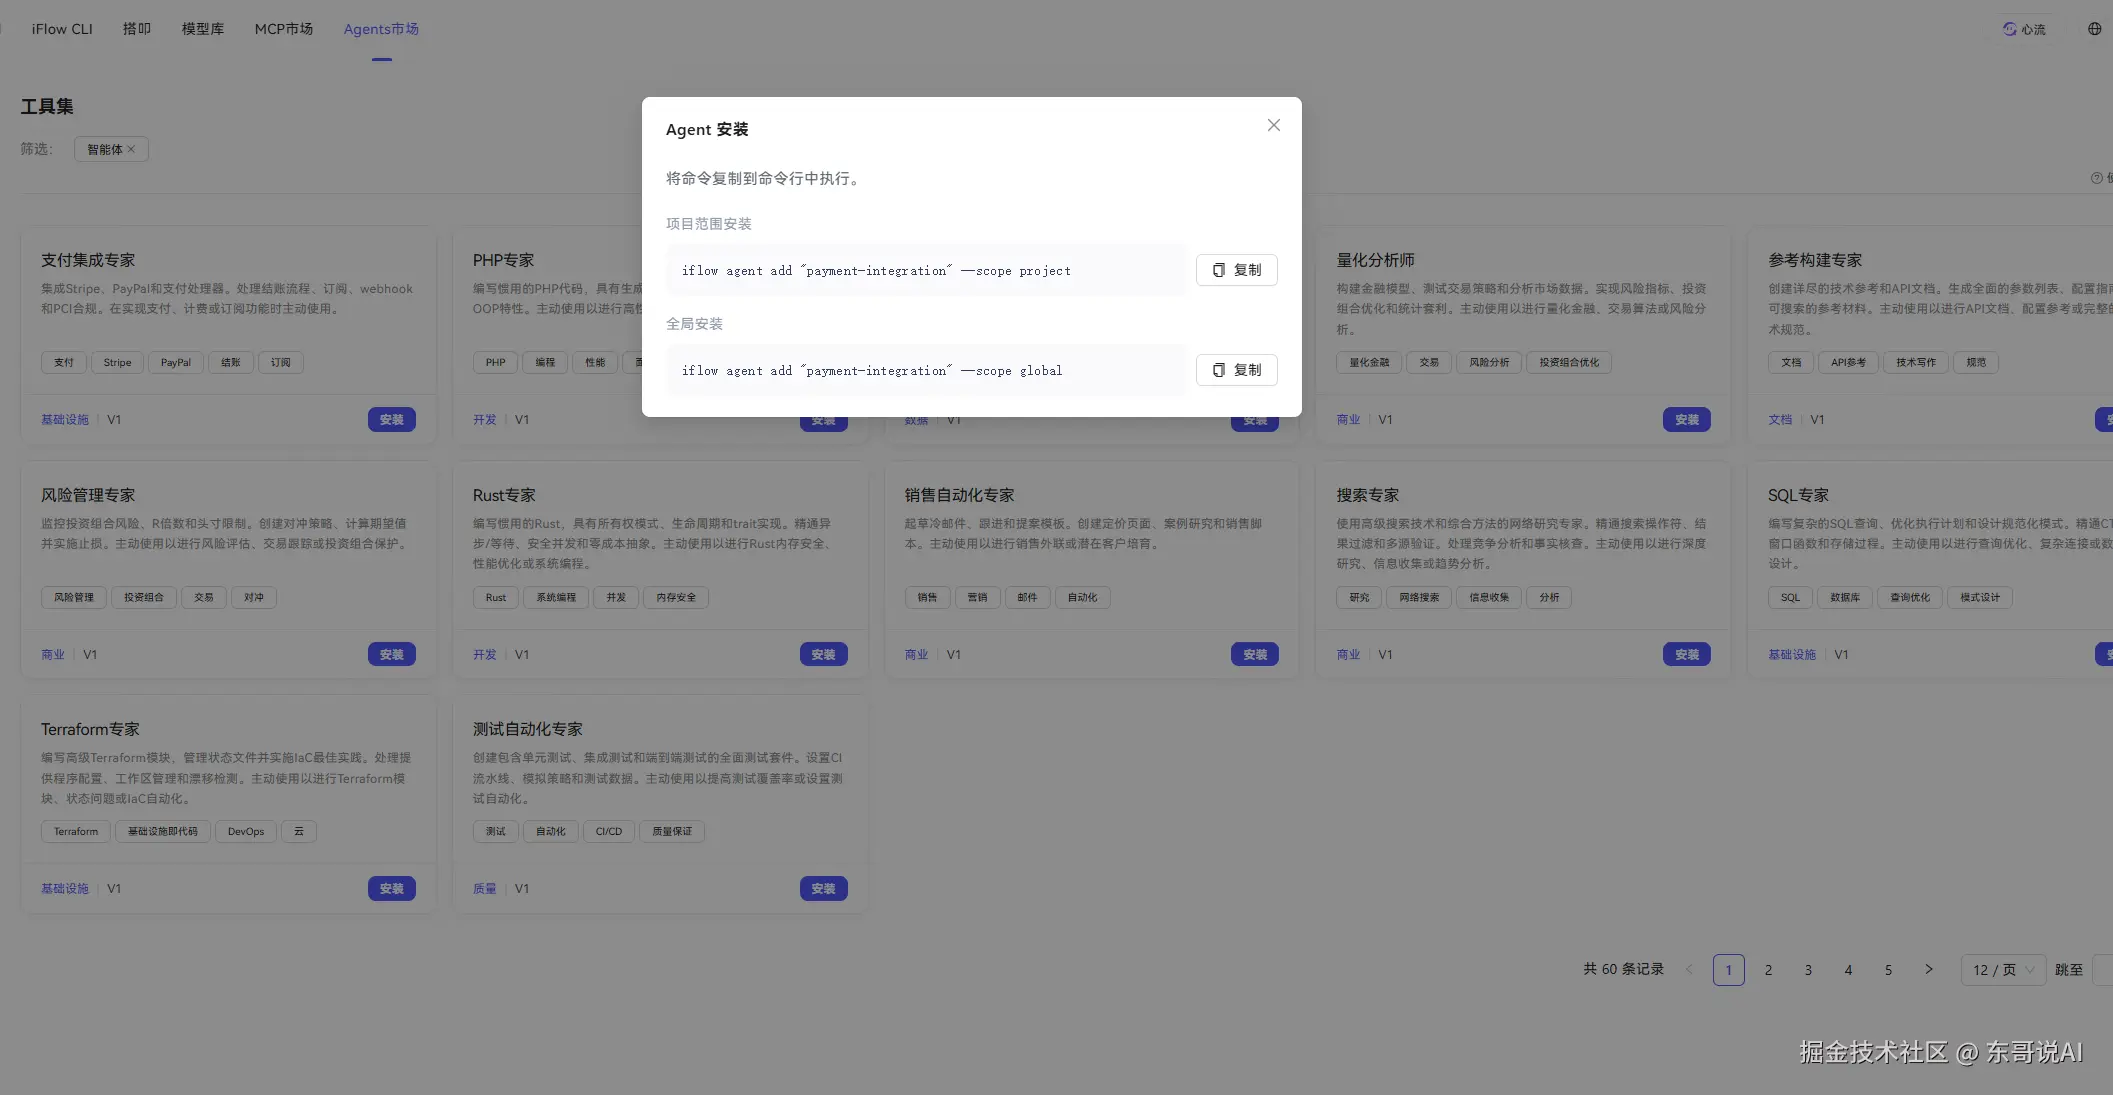This screenshot has width=2113, height=1095.
Task: Open the help icon near the top right
Action: tap(2096, 177)
